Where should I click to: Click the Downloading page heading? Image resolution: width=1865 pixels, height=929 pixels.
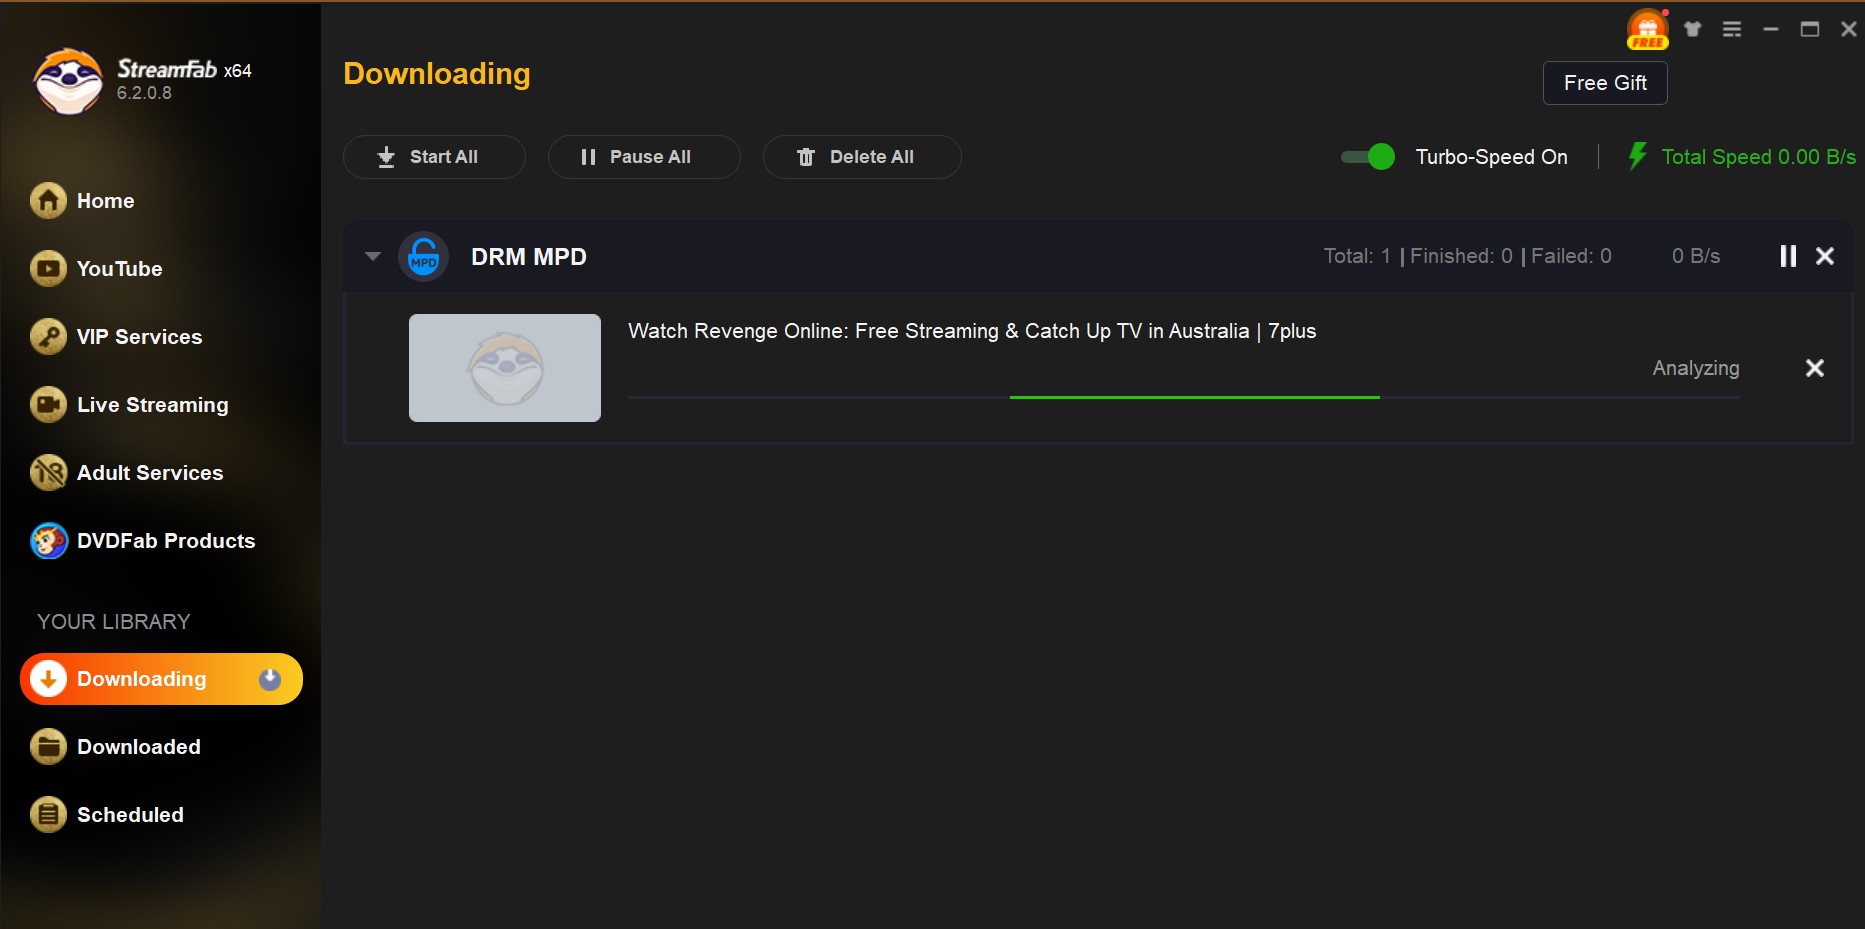pos(437,74)
